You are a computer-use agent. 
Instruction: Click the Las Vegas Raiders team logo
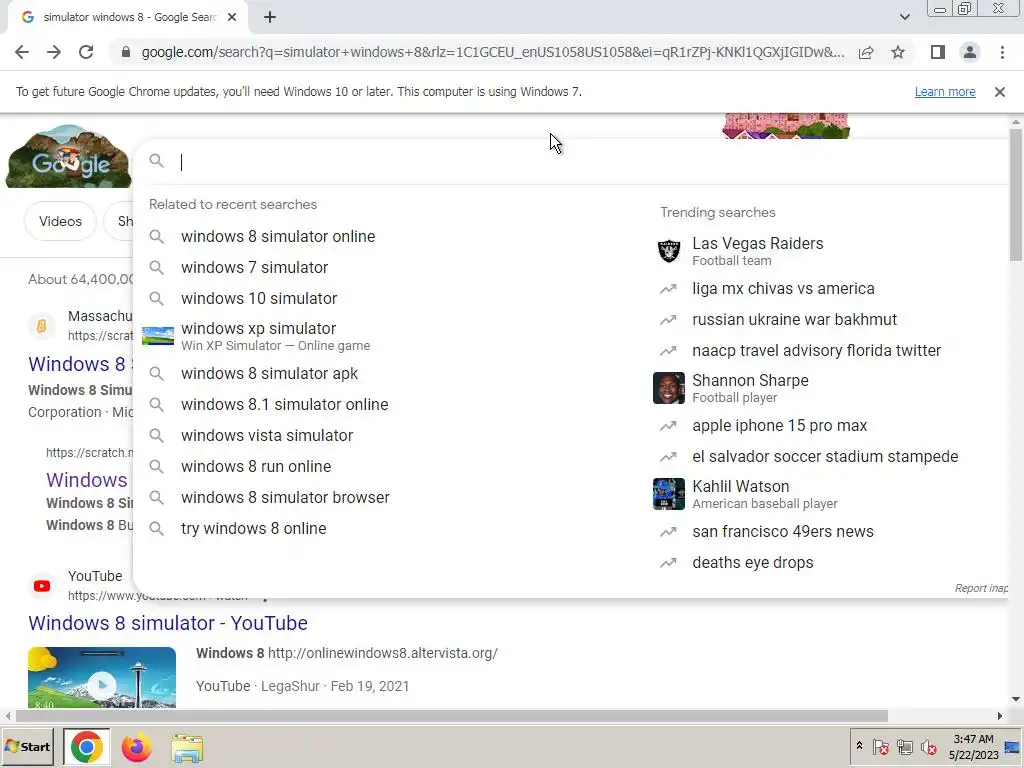tap(669, 251)
